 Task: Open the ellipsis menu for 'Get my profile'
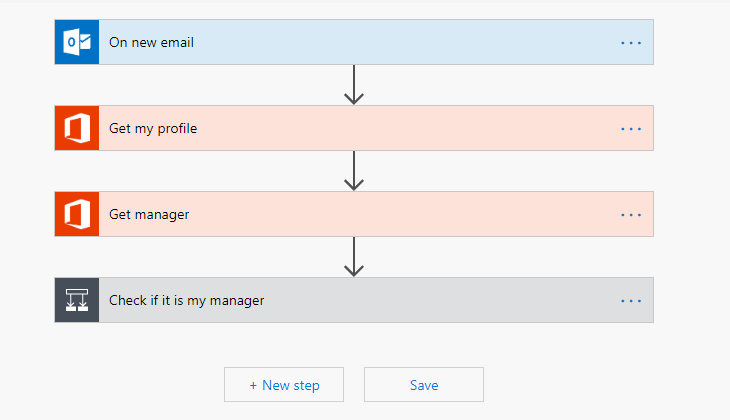pyautogui.click(x=631, y=129)
